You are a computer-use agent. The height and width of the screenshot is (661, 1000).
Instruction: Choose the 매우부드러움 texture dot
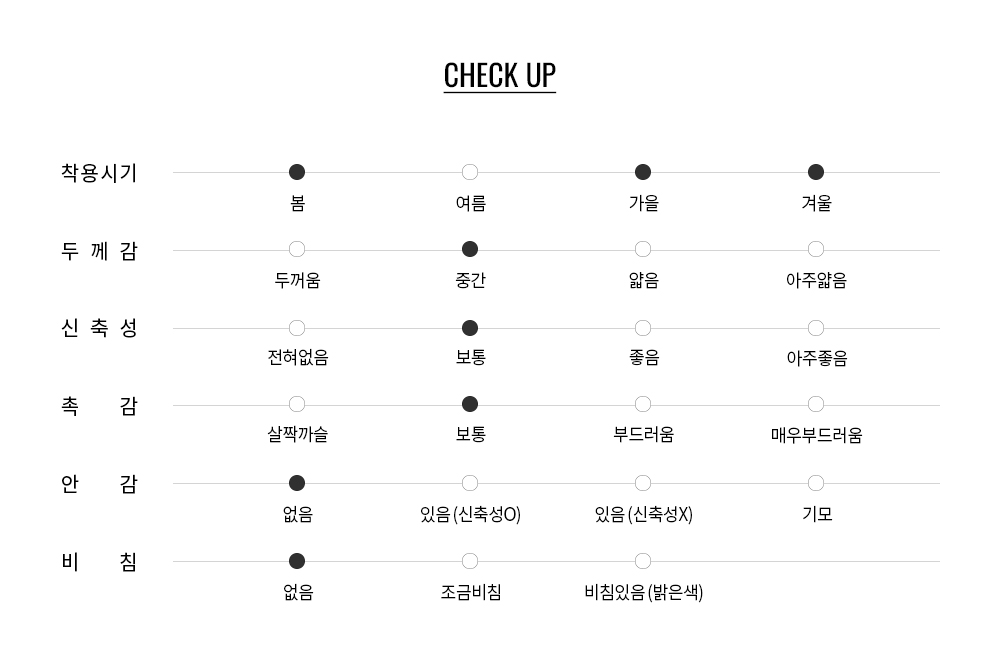(816, 405)
